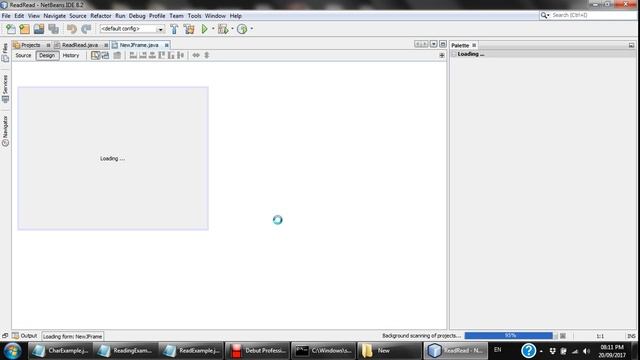Switch to Source view
This screenshot has width=640, height=360.
(23, 56)
